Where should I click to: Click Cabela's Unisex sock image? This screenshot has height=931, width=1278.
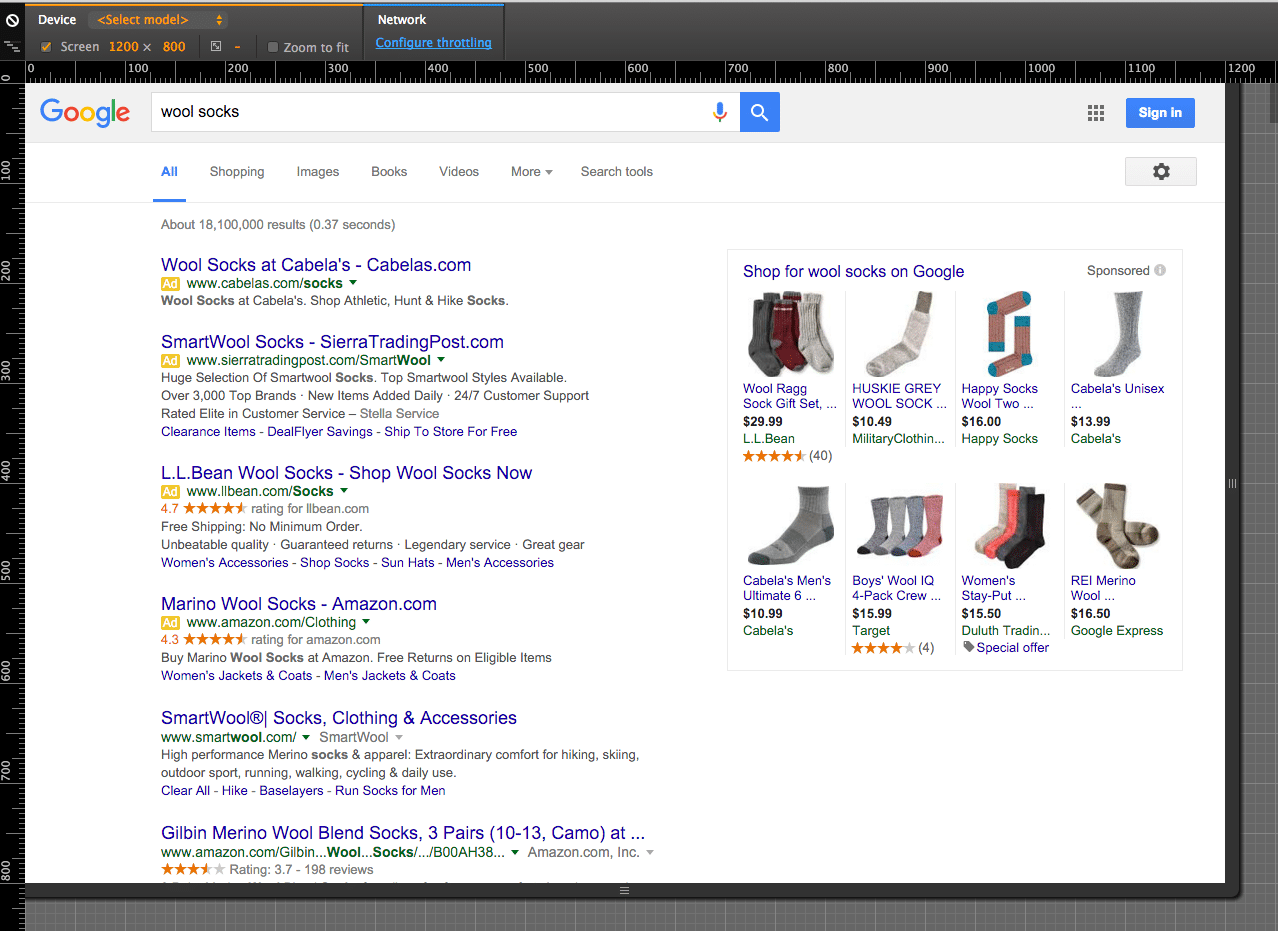tap(1118, 334)
